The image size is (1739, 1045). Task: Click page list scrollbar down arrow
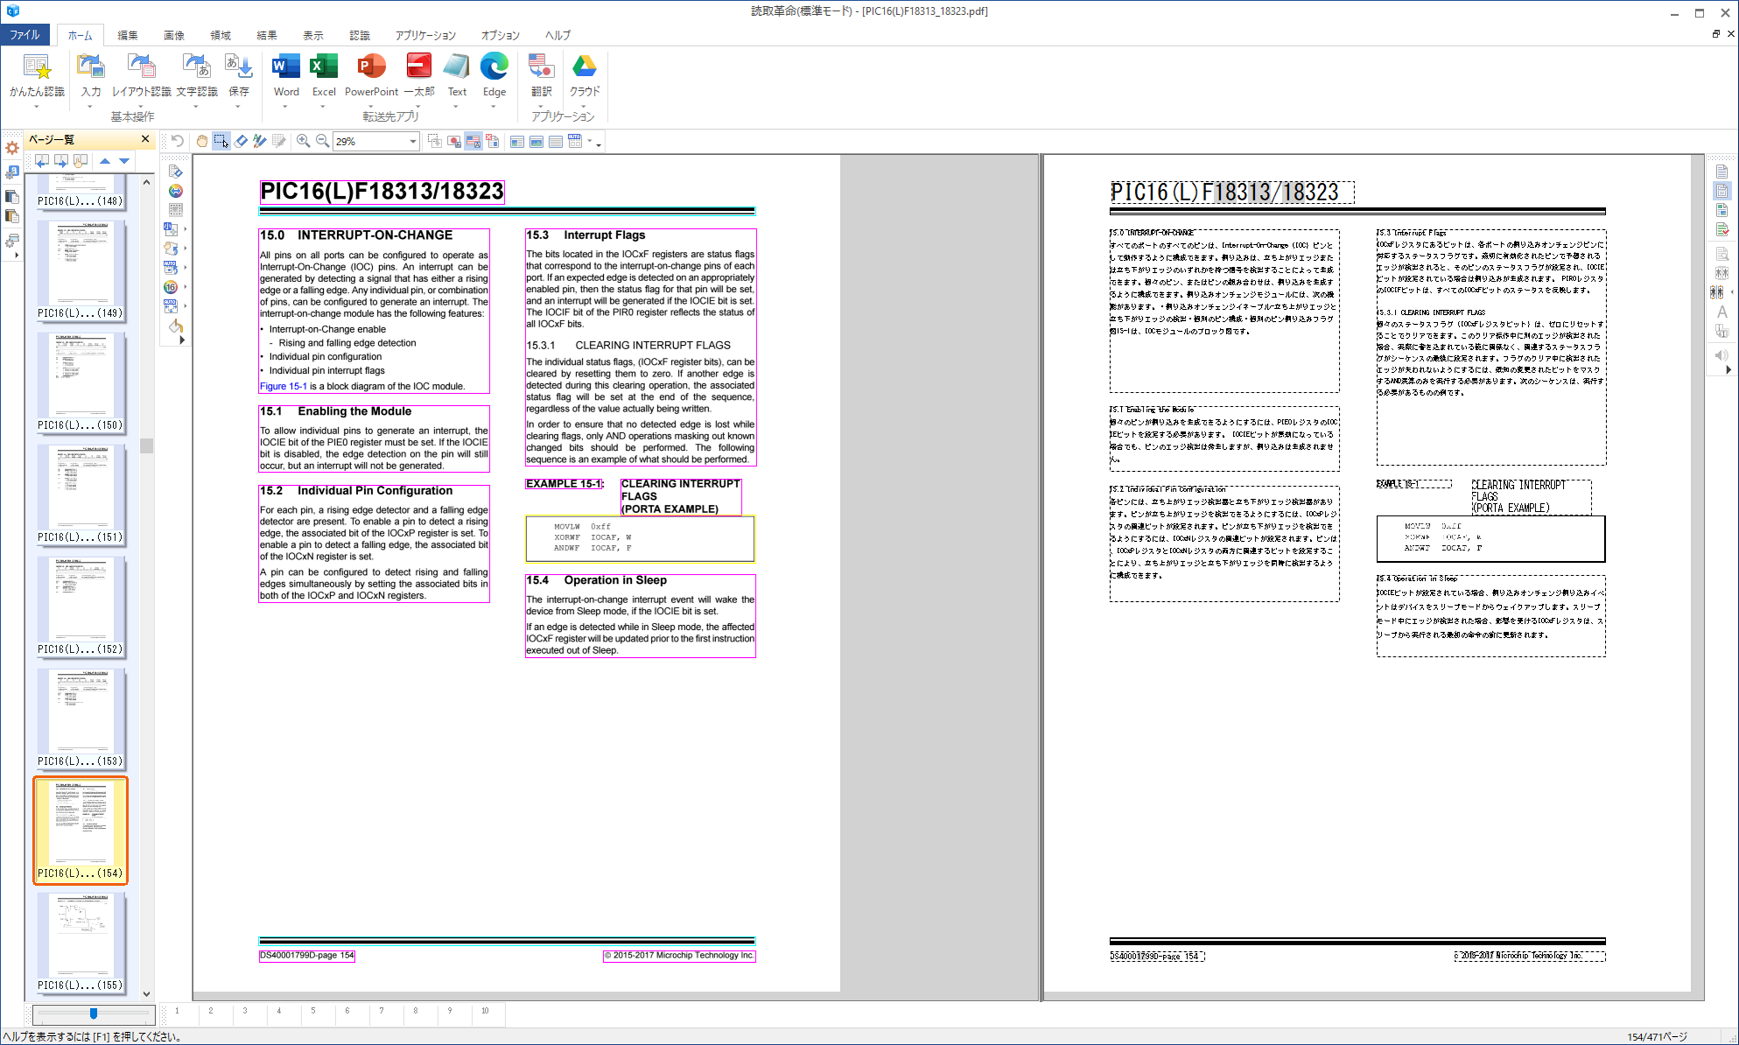tap(147, 994)
